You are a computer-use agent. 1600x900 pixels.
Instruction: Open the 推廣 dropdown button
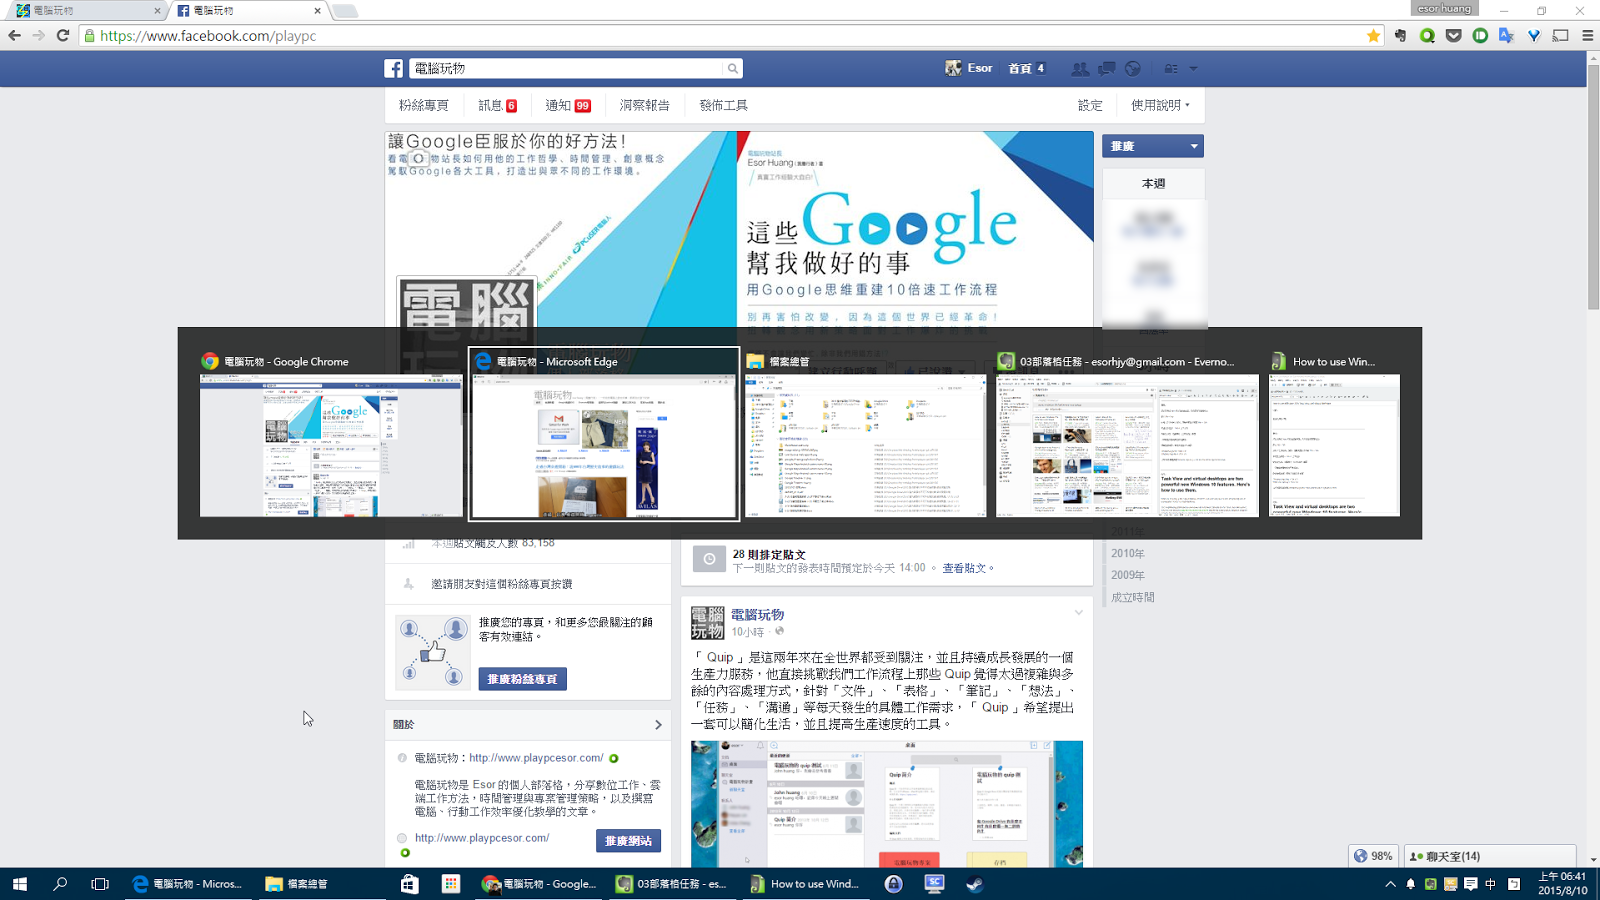coord(1153,146)
